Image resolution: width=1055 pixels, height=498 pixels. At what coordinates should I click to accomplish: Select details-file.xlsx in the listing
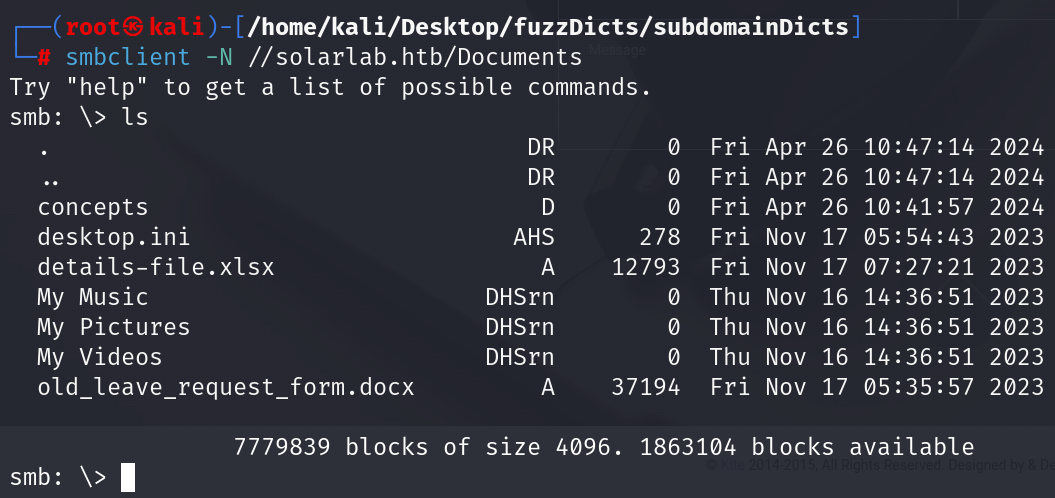pyautogui.click(x=156, y=267)
